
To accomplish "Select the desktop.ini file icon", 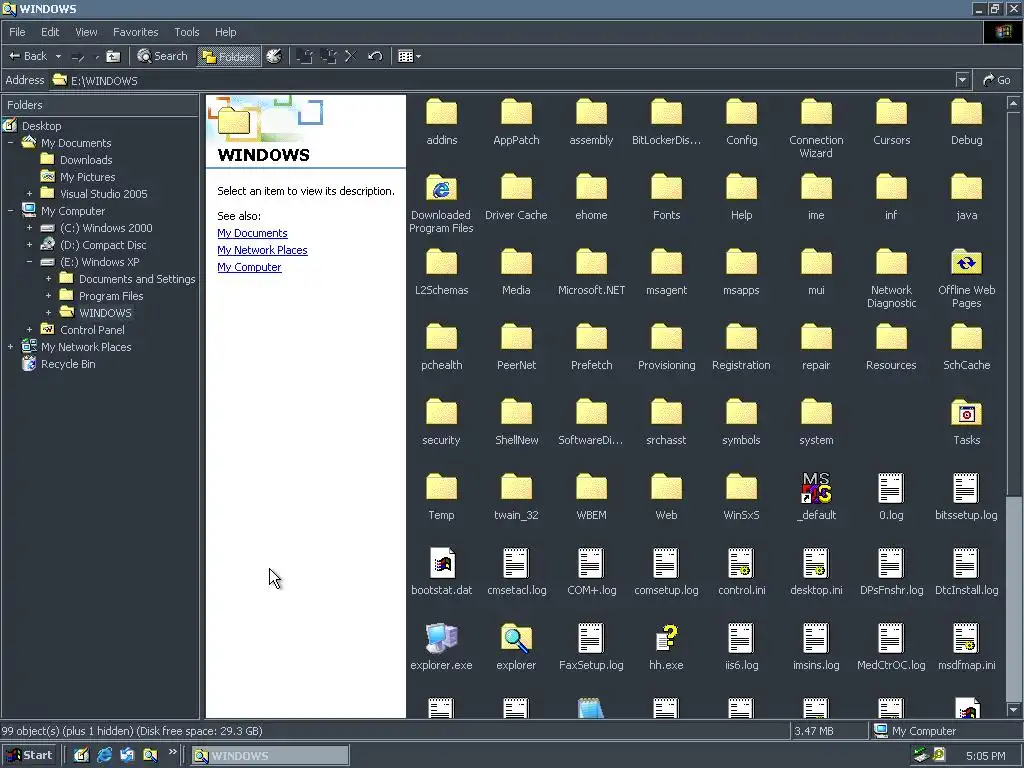I will tap(816, 563).
